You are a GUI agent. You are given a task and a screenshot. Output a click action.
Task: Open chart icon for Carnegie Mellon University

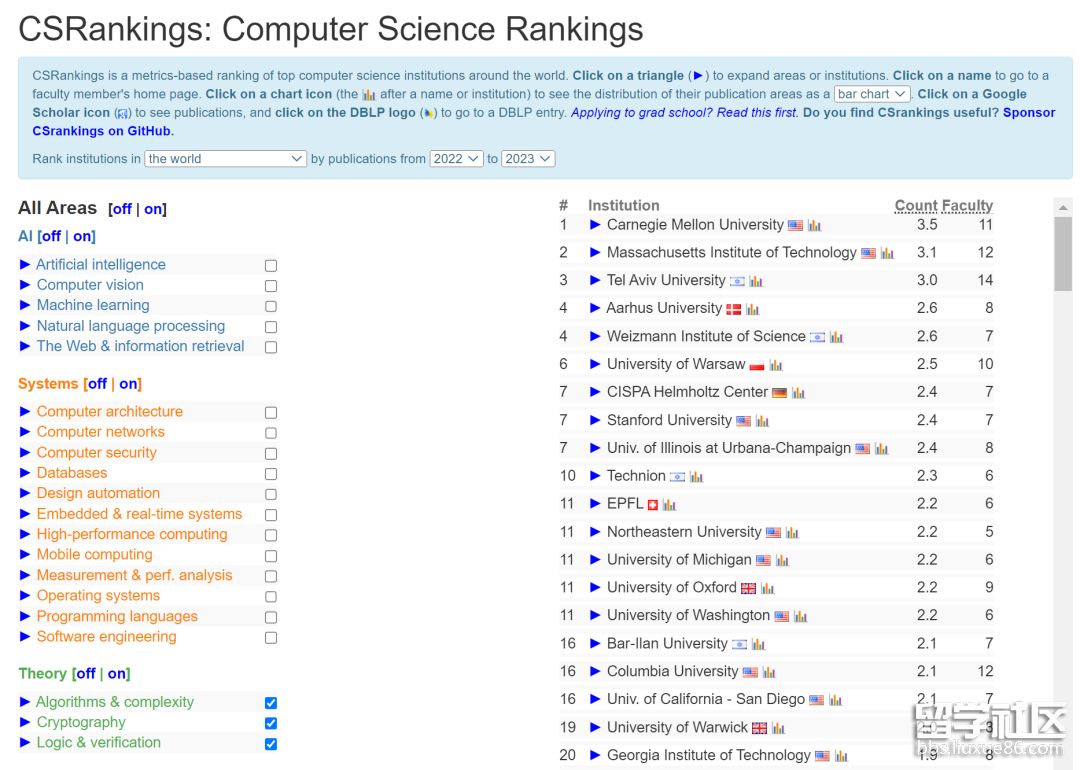pyautogui.click(x=815, y=226)
